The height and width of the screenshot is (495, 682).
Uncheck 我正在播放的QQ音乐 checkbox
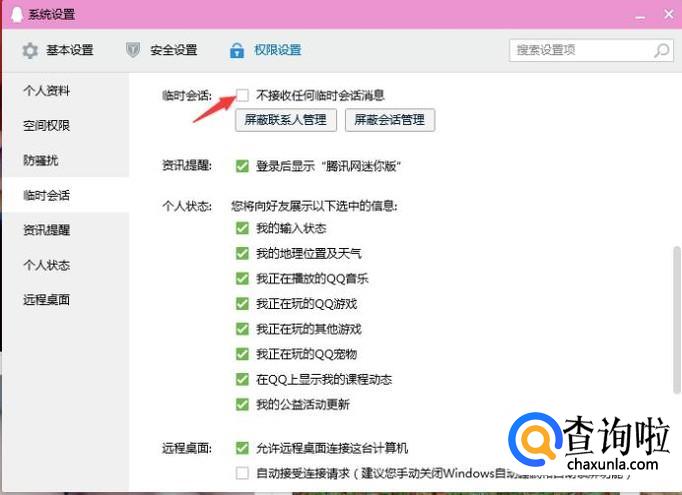[242, 278]
